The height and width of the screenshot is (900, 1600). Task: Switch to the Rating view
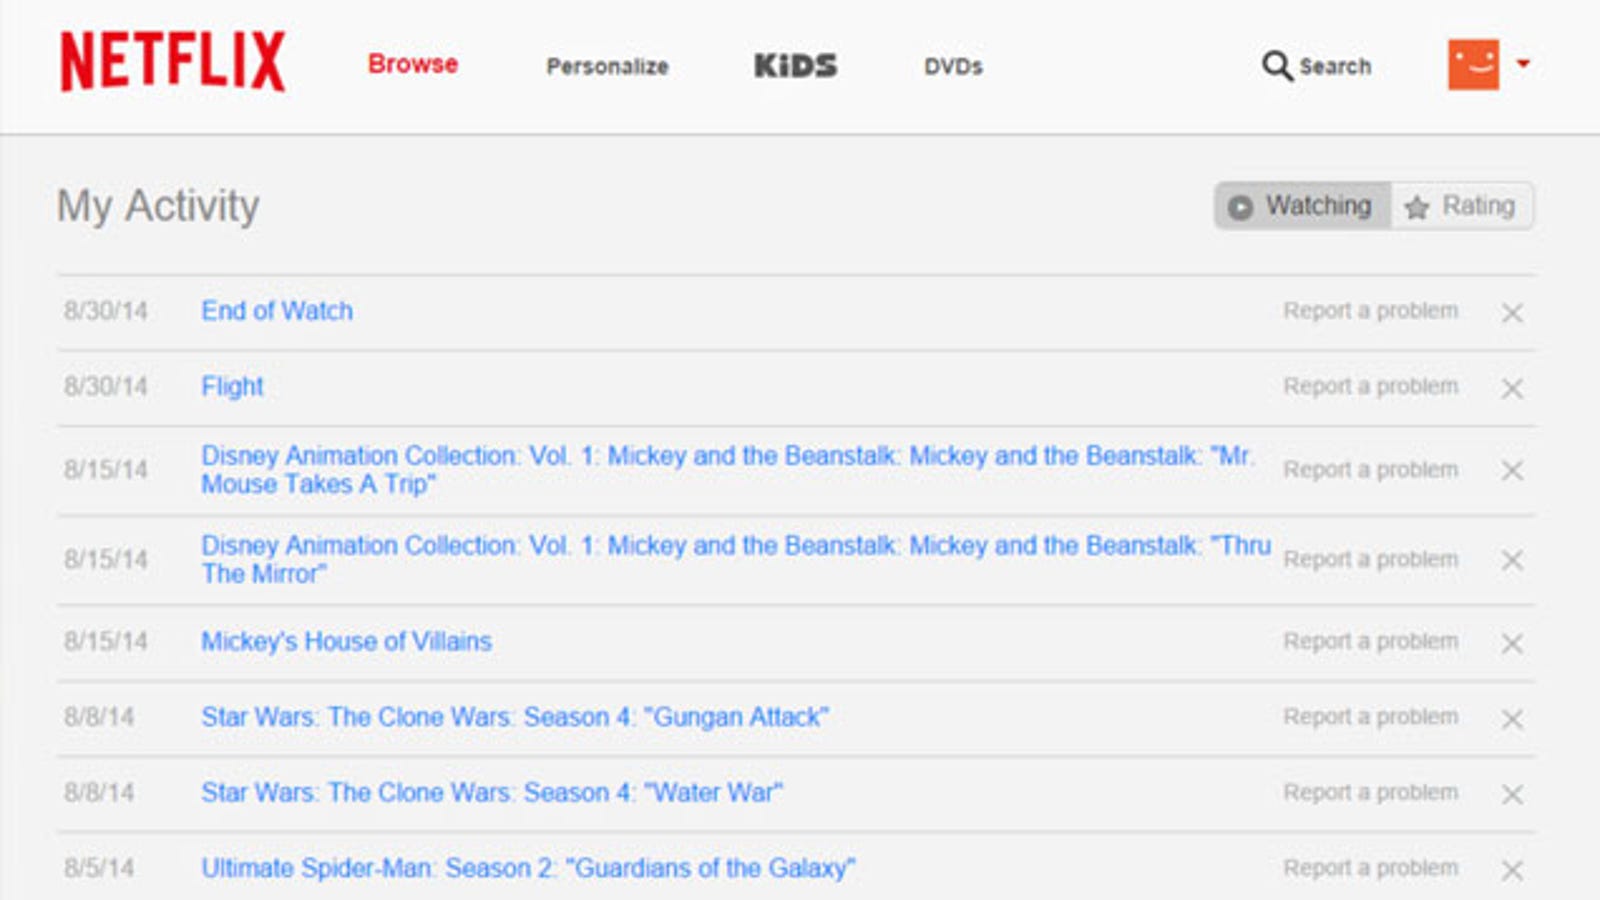click(1461, 206)
